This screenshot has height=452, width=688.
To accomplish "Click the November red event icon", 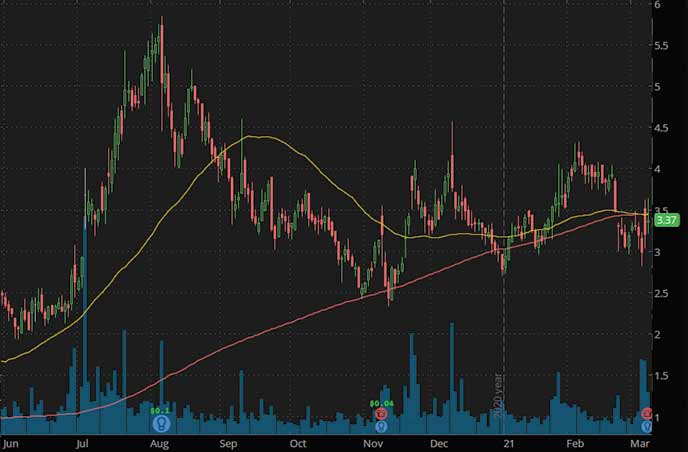I will [x=381, y=414].
